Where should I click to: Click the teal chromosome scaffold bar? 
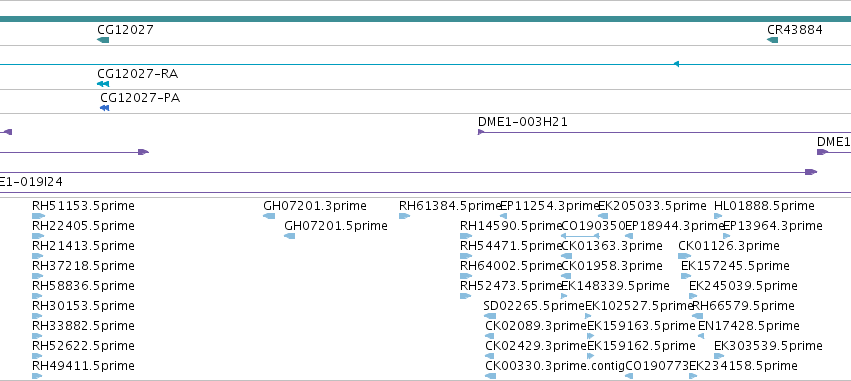click(x=426, y=19)
